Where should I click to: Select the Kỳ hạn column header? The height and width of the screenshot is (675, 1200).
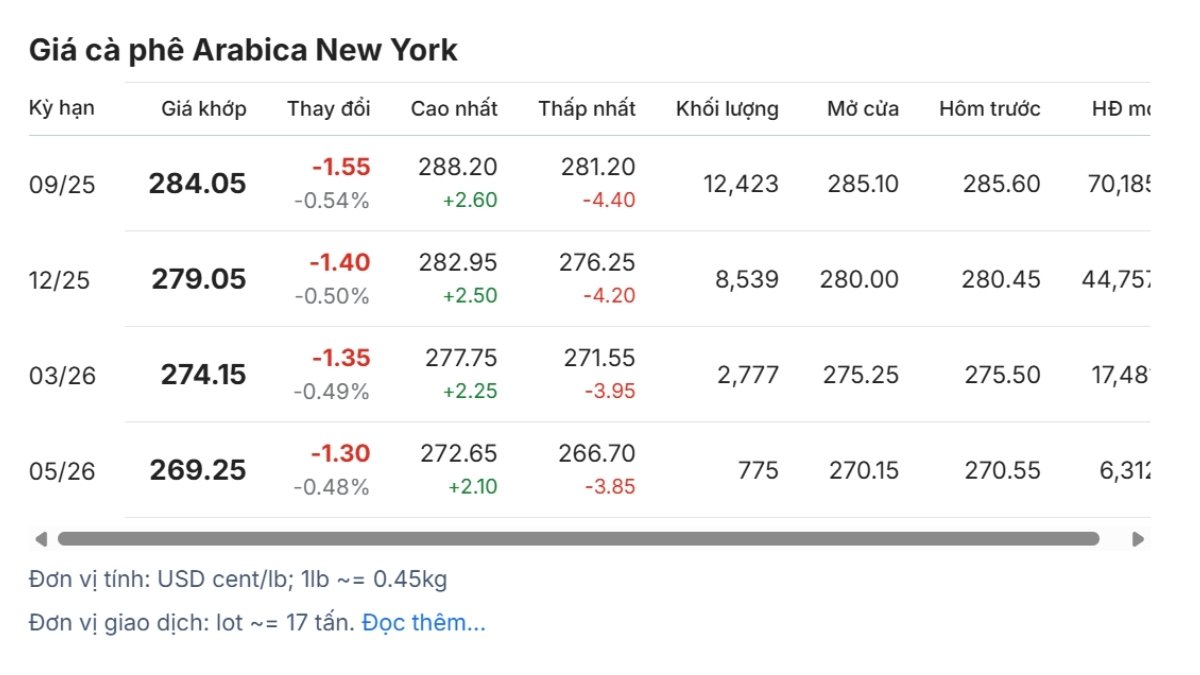pyautogui.click(x=62, y=108)
